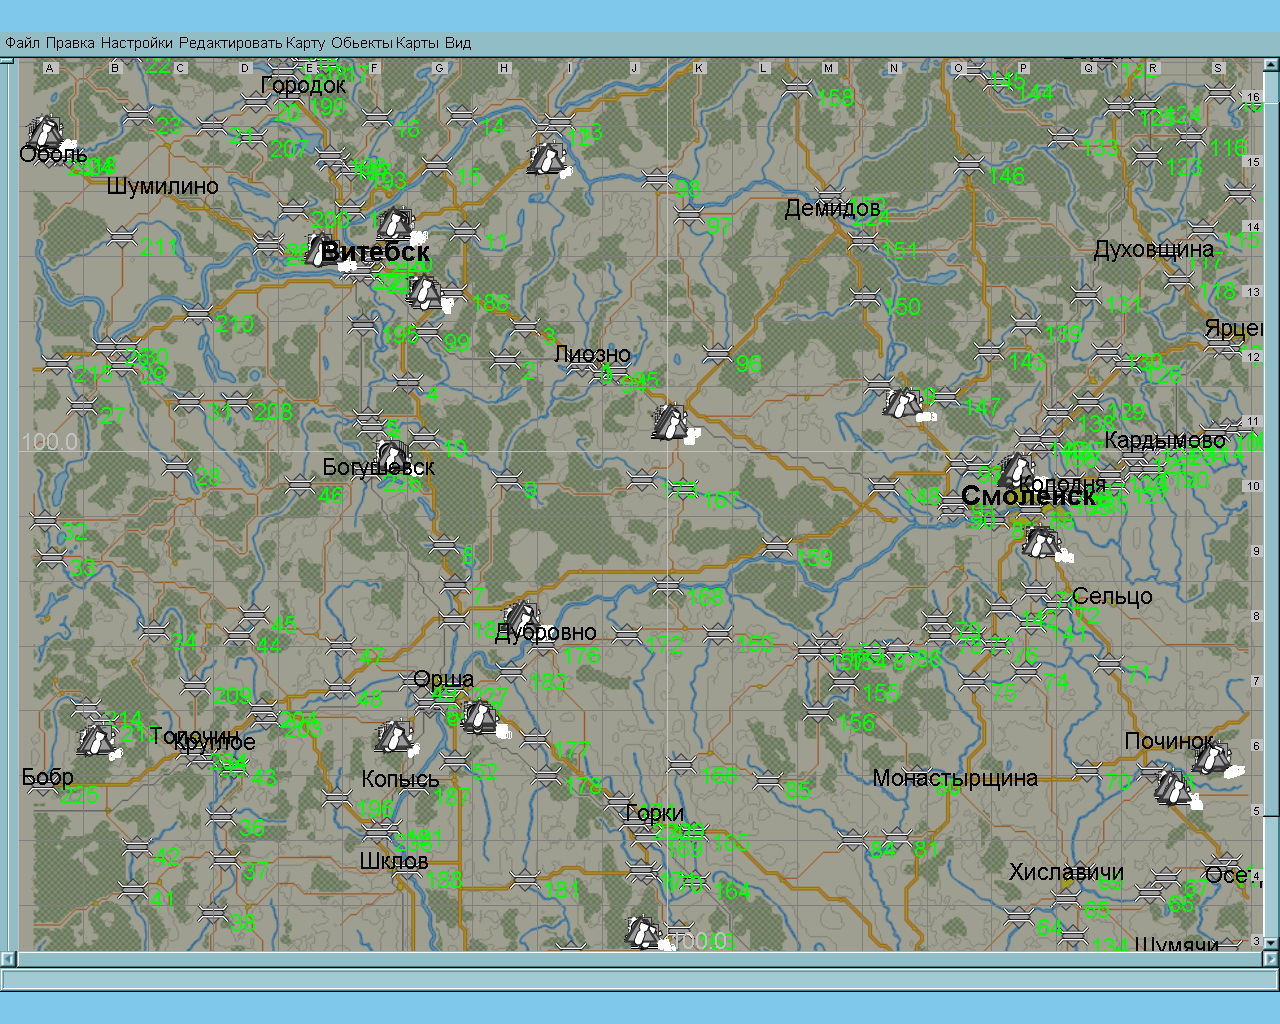Click the bridge marker numbered 150
Screen dimensions: 1280x1024
click(866, 297)
